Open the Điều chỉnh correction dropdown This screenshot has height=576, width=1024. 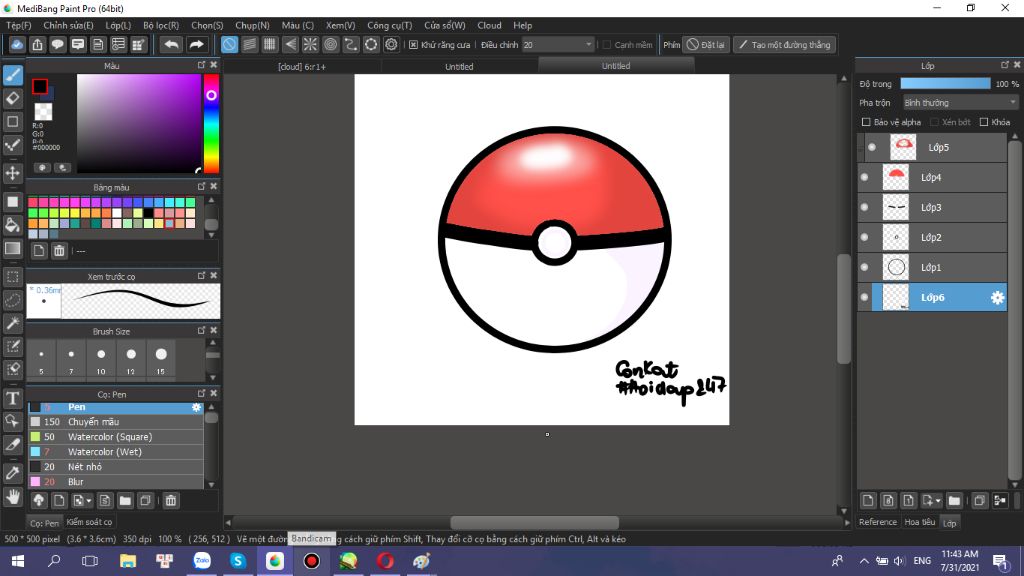558,45
